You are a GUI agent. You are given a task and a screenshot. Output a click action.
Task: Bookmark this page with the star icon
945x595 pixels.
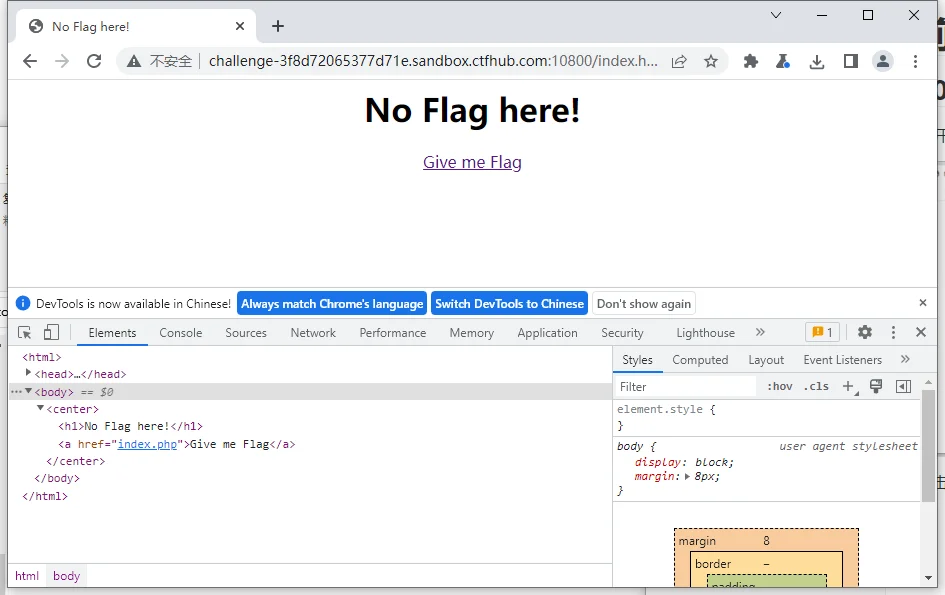click(711, 61)
